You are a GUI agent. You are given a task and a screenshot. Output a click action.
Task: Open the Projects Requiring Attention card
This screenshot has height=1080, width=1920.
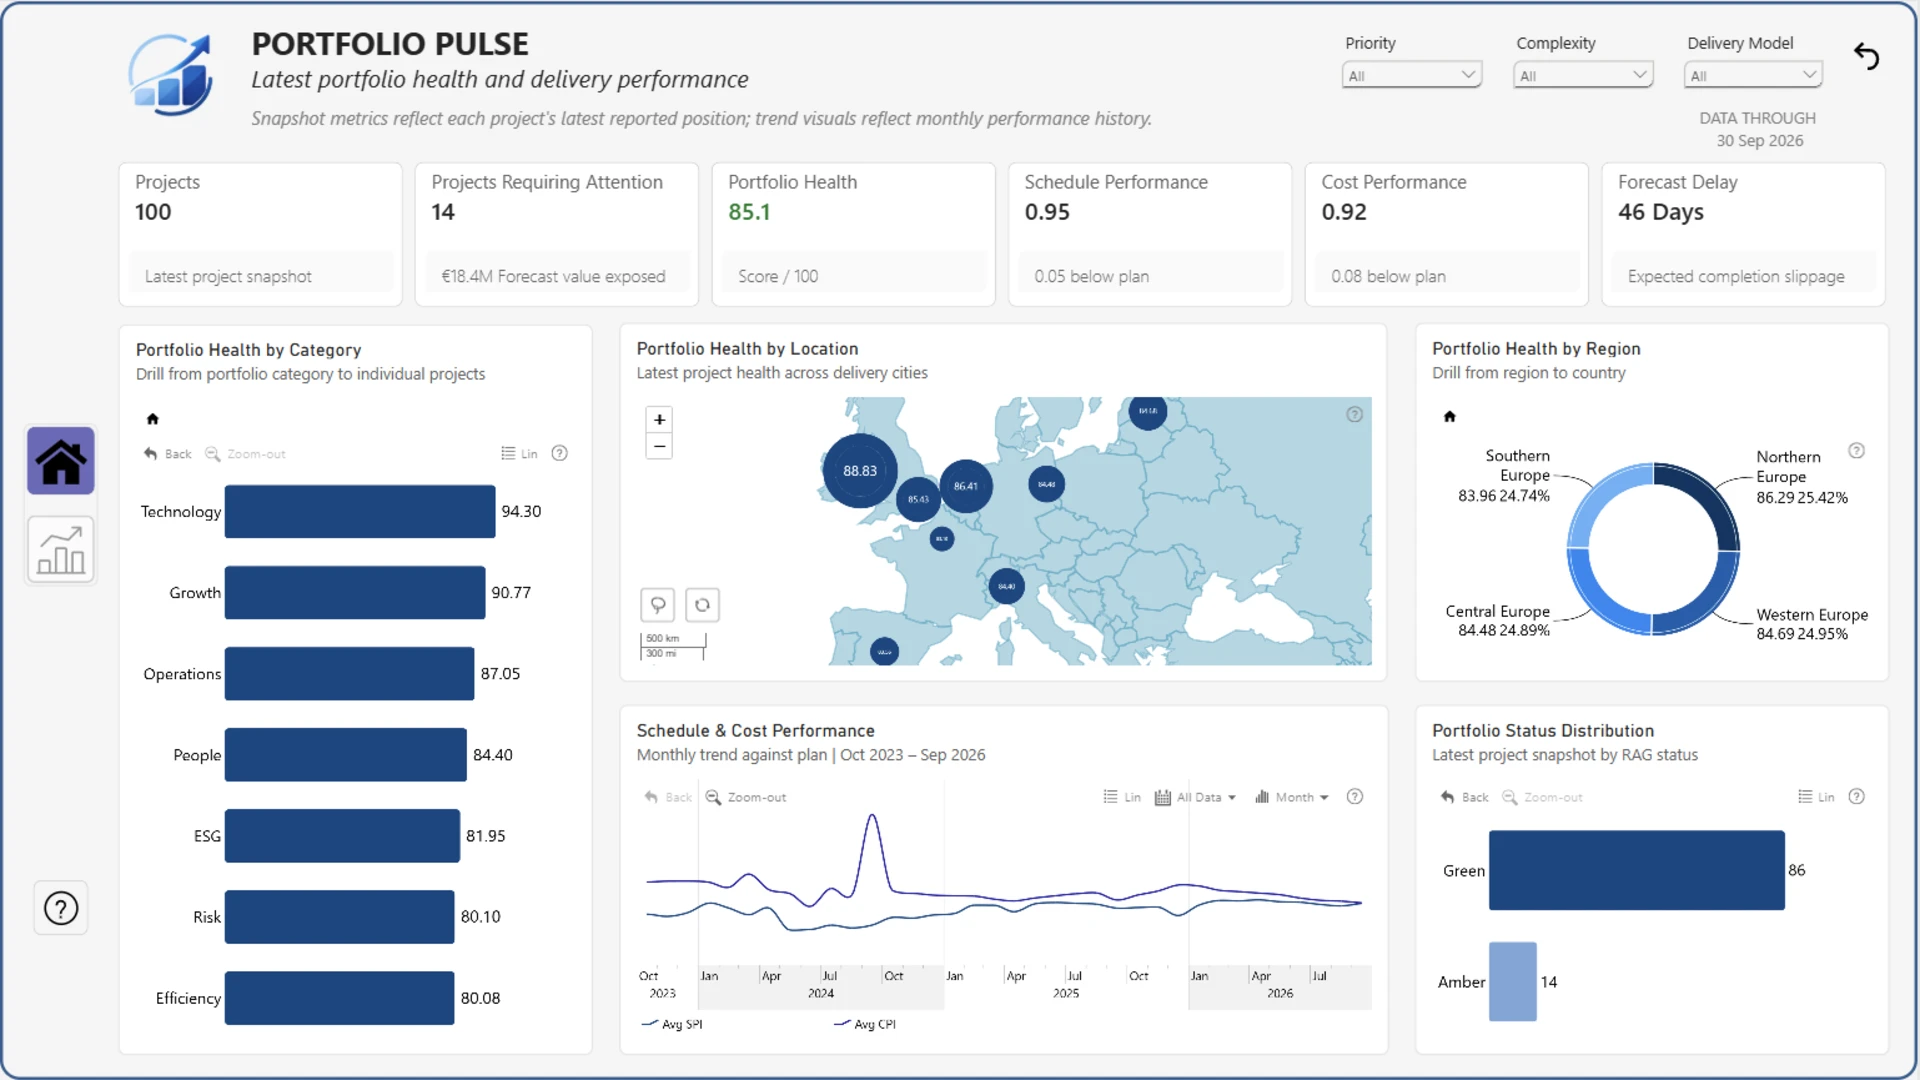557,234
